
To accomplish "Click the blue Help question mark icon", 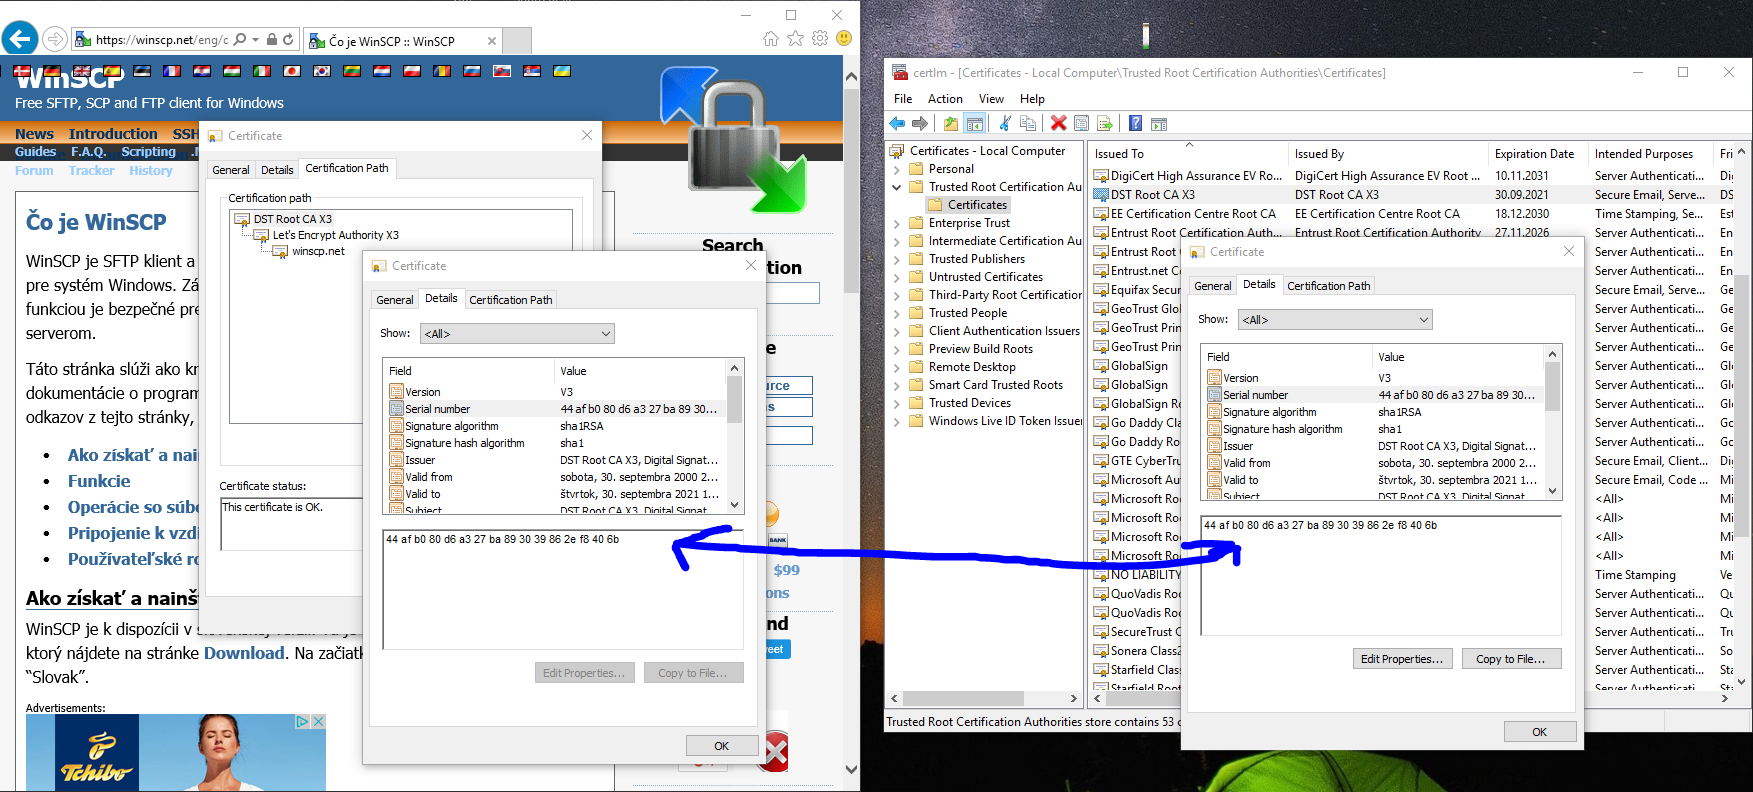I will point(1135,123).
